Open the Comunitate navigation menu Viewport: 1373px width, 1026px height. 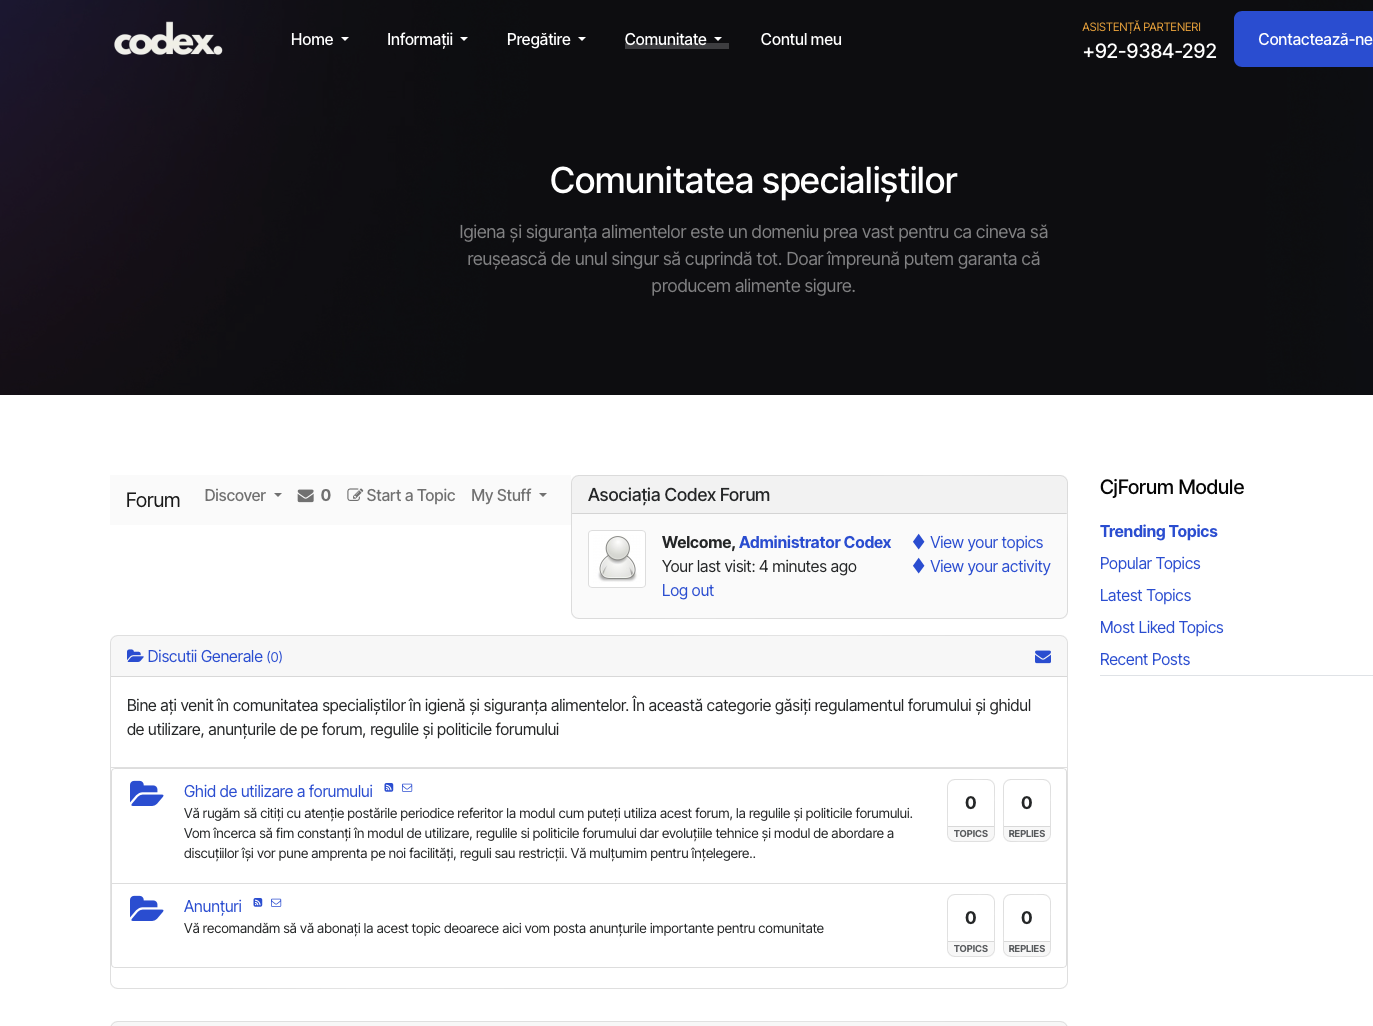(x=673, y=40)
